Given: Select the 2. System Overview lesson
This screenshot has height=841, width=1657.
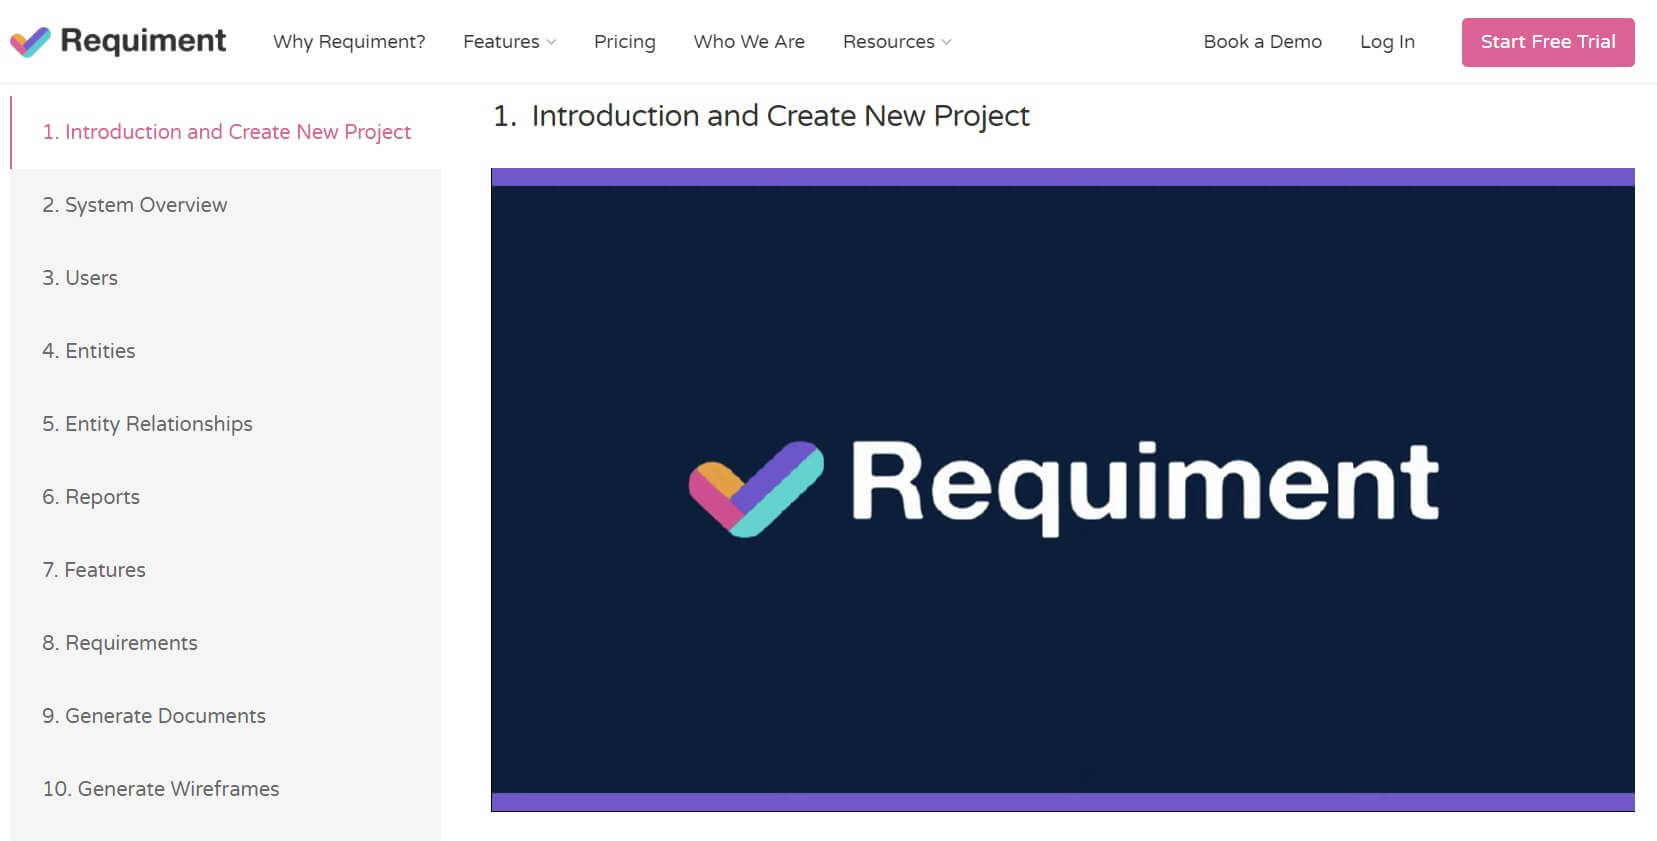Looking at the screenshot, I should tap(226, 205).
